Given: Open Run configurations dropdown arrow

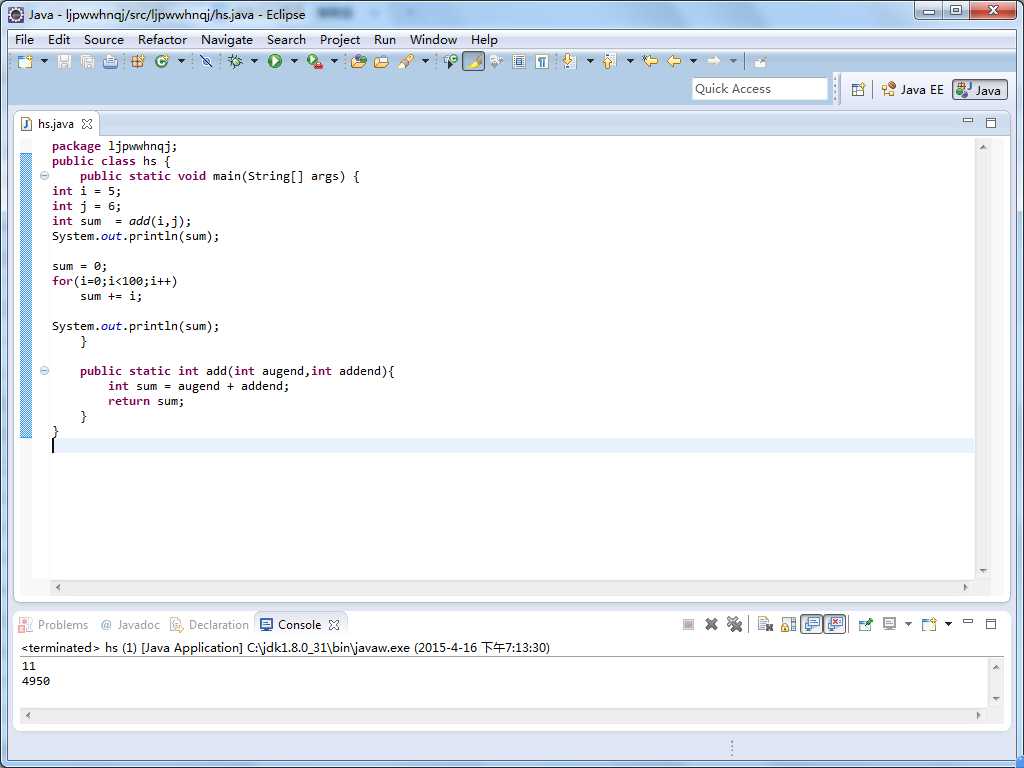Looking at the screenshot, I should (x=294, y=61).
